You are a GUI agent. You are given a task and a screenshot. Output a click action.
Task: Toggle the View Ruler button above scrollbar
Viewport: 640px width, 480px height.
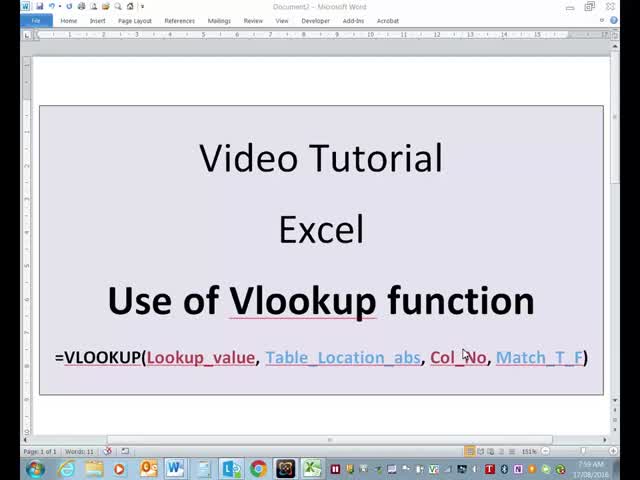(615, 36)
